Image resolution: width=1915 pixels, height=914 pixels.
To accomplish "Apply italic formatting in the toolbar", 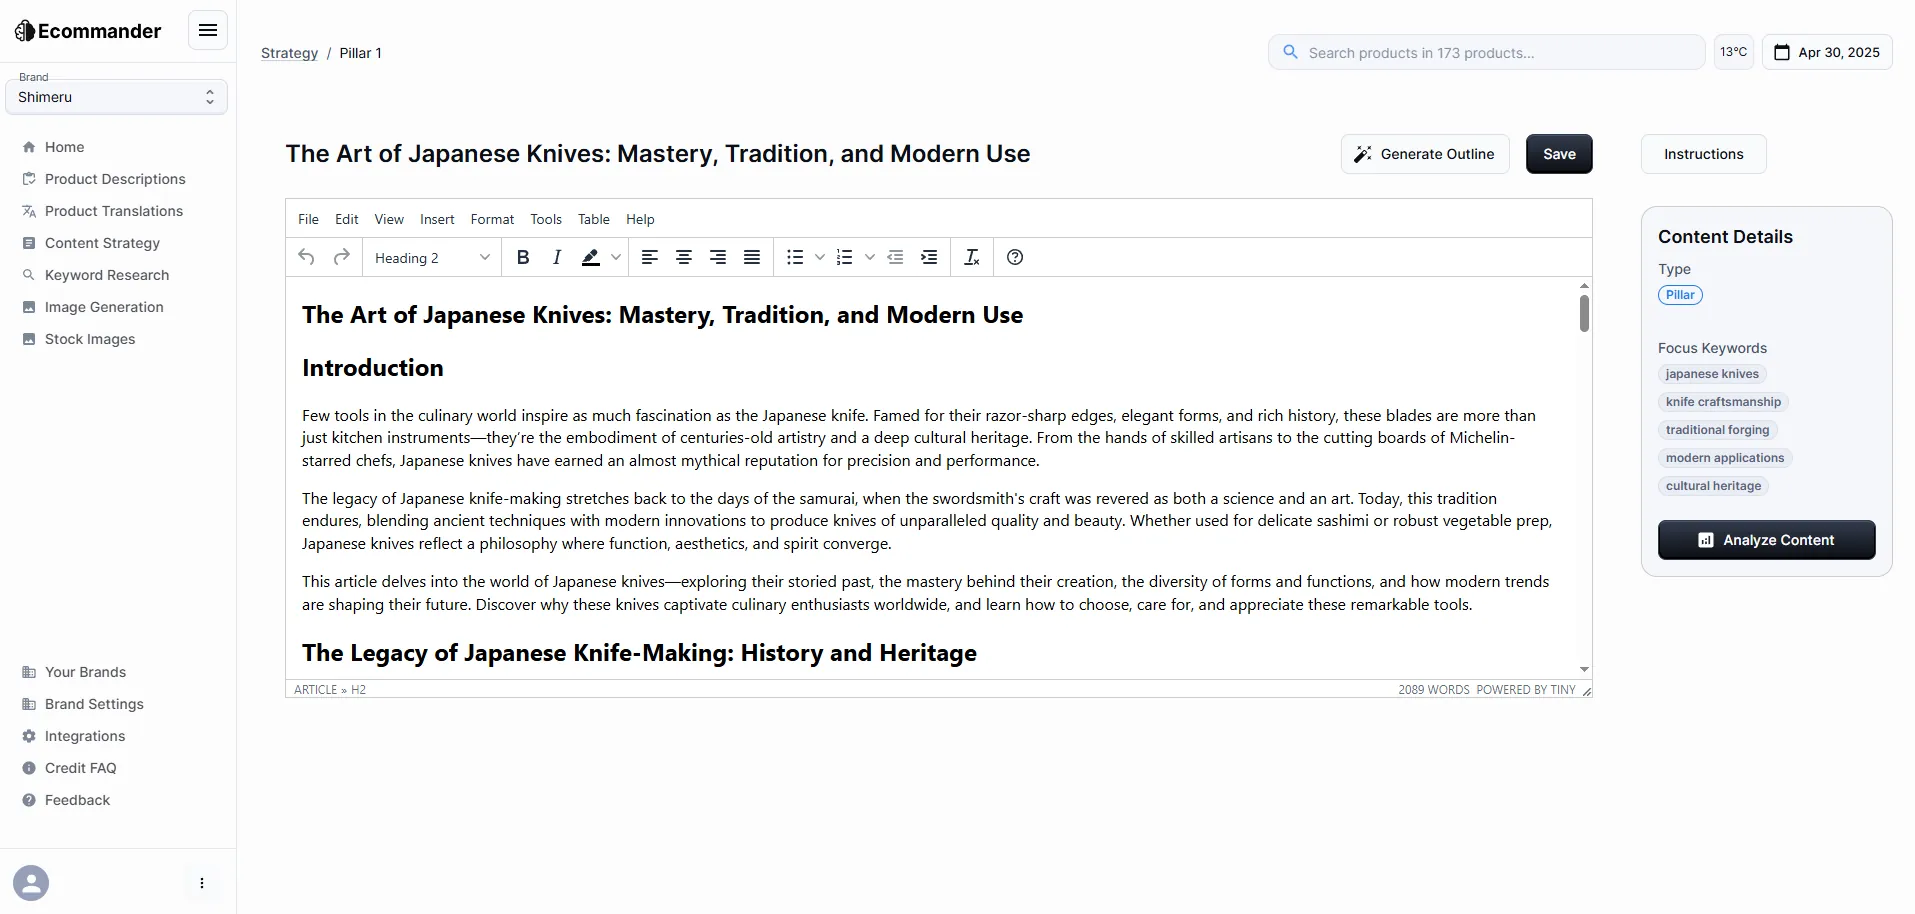I will 557,257.
